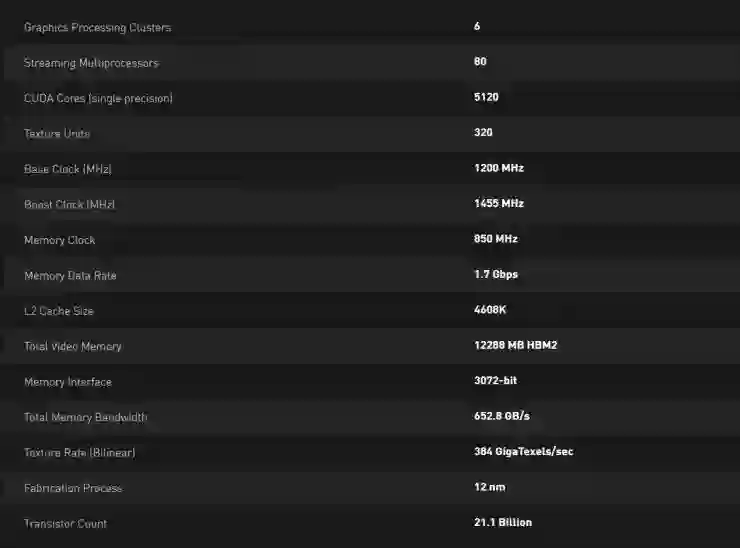This screenshot has height=548, width=740.
Task: Click the 1200 MHz base clock value
Action: pos(498,168)
